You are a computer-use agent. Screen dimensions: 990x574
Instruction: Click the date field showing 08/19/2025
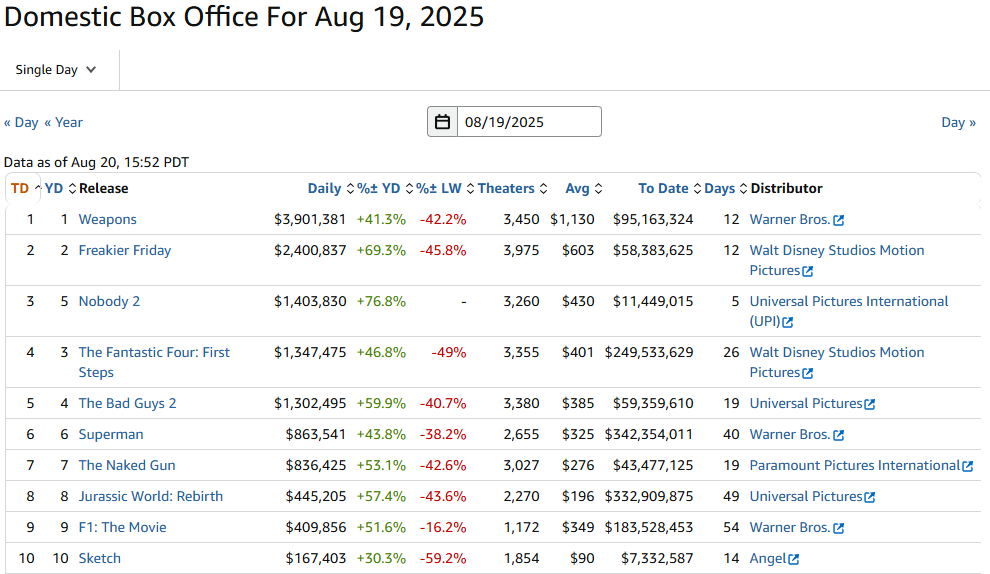(x=529, y=122)
